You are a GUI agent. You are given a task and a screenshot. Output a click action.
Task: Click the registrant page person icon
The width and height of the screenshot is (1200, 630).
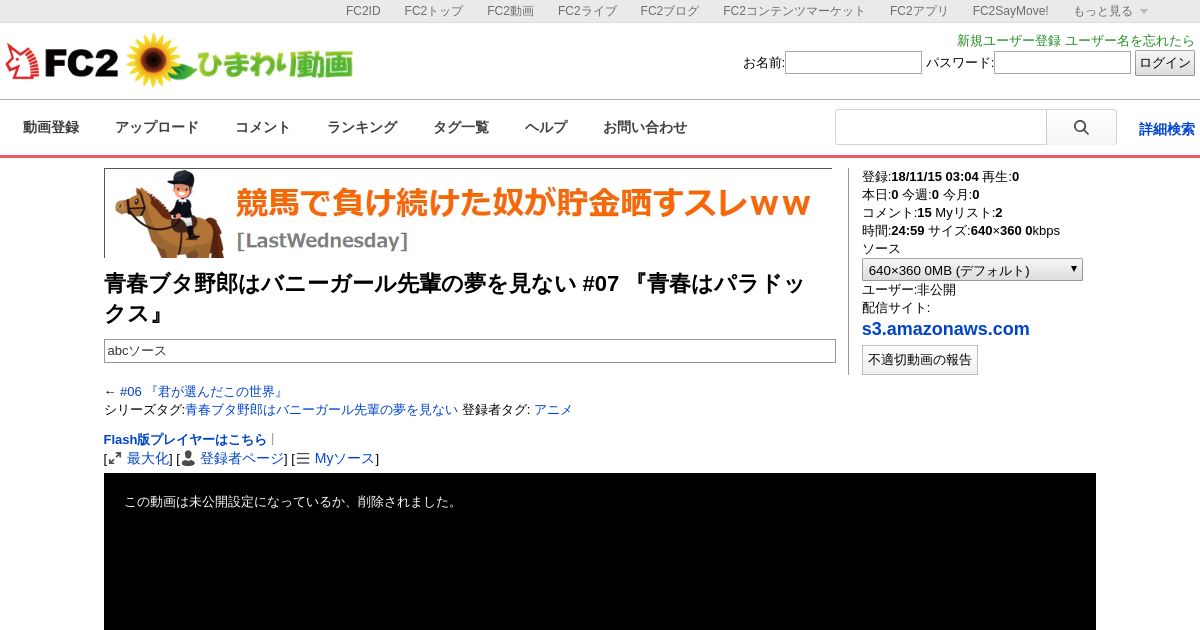[x=188, y=459]
